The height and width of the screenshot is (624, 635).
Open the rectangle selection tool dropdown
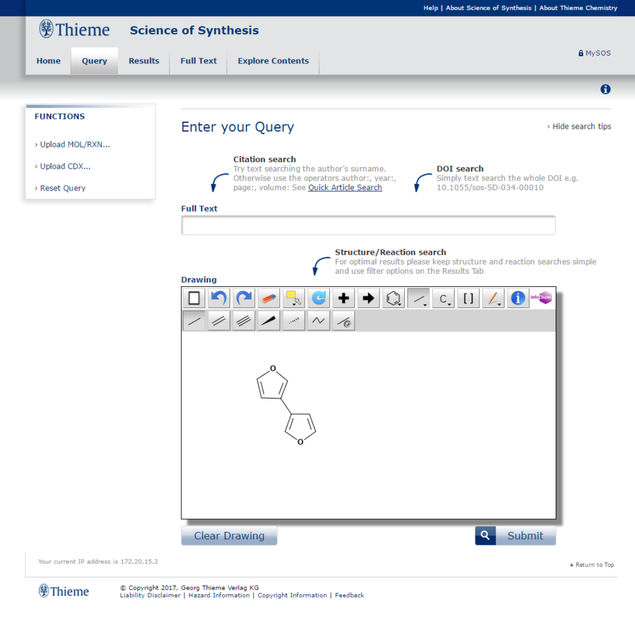tap(294, 298)
